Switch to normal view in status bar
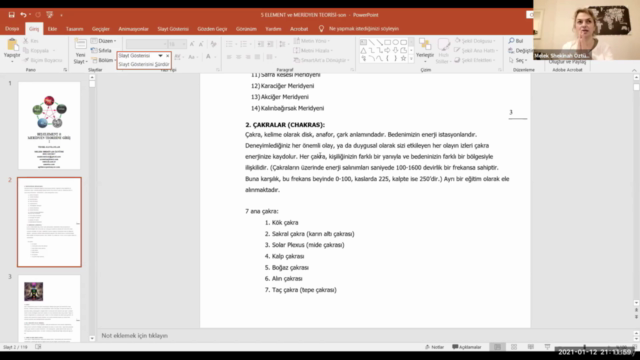The image size is (640, 360). point(497,347)
